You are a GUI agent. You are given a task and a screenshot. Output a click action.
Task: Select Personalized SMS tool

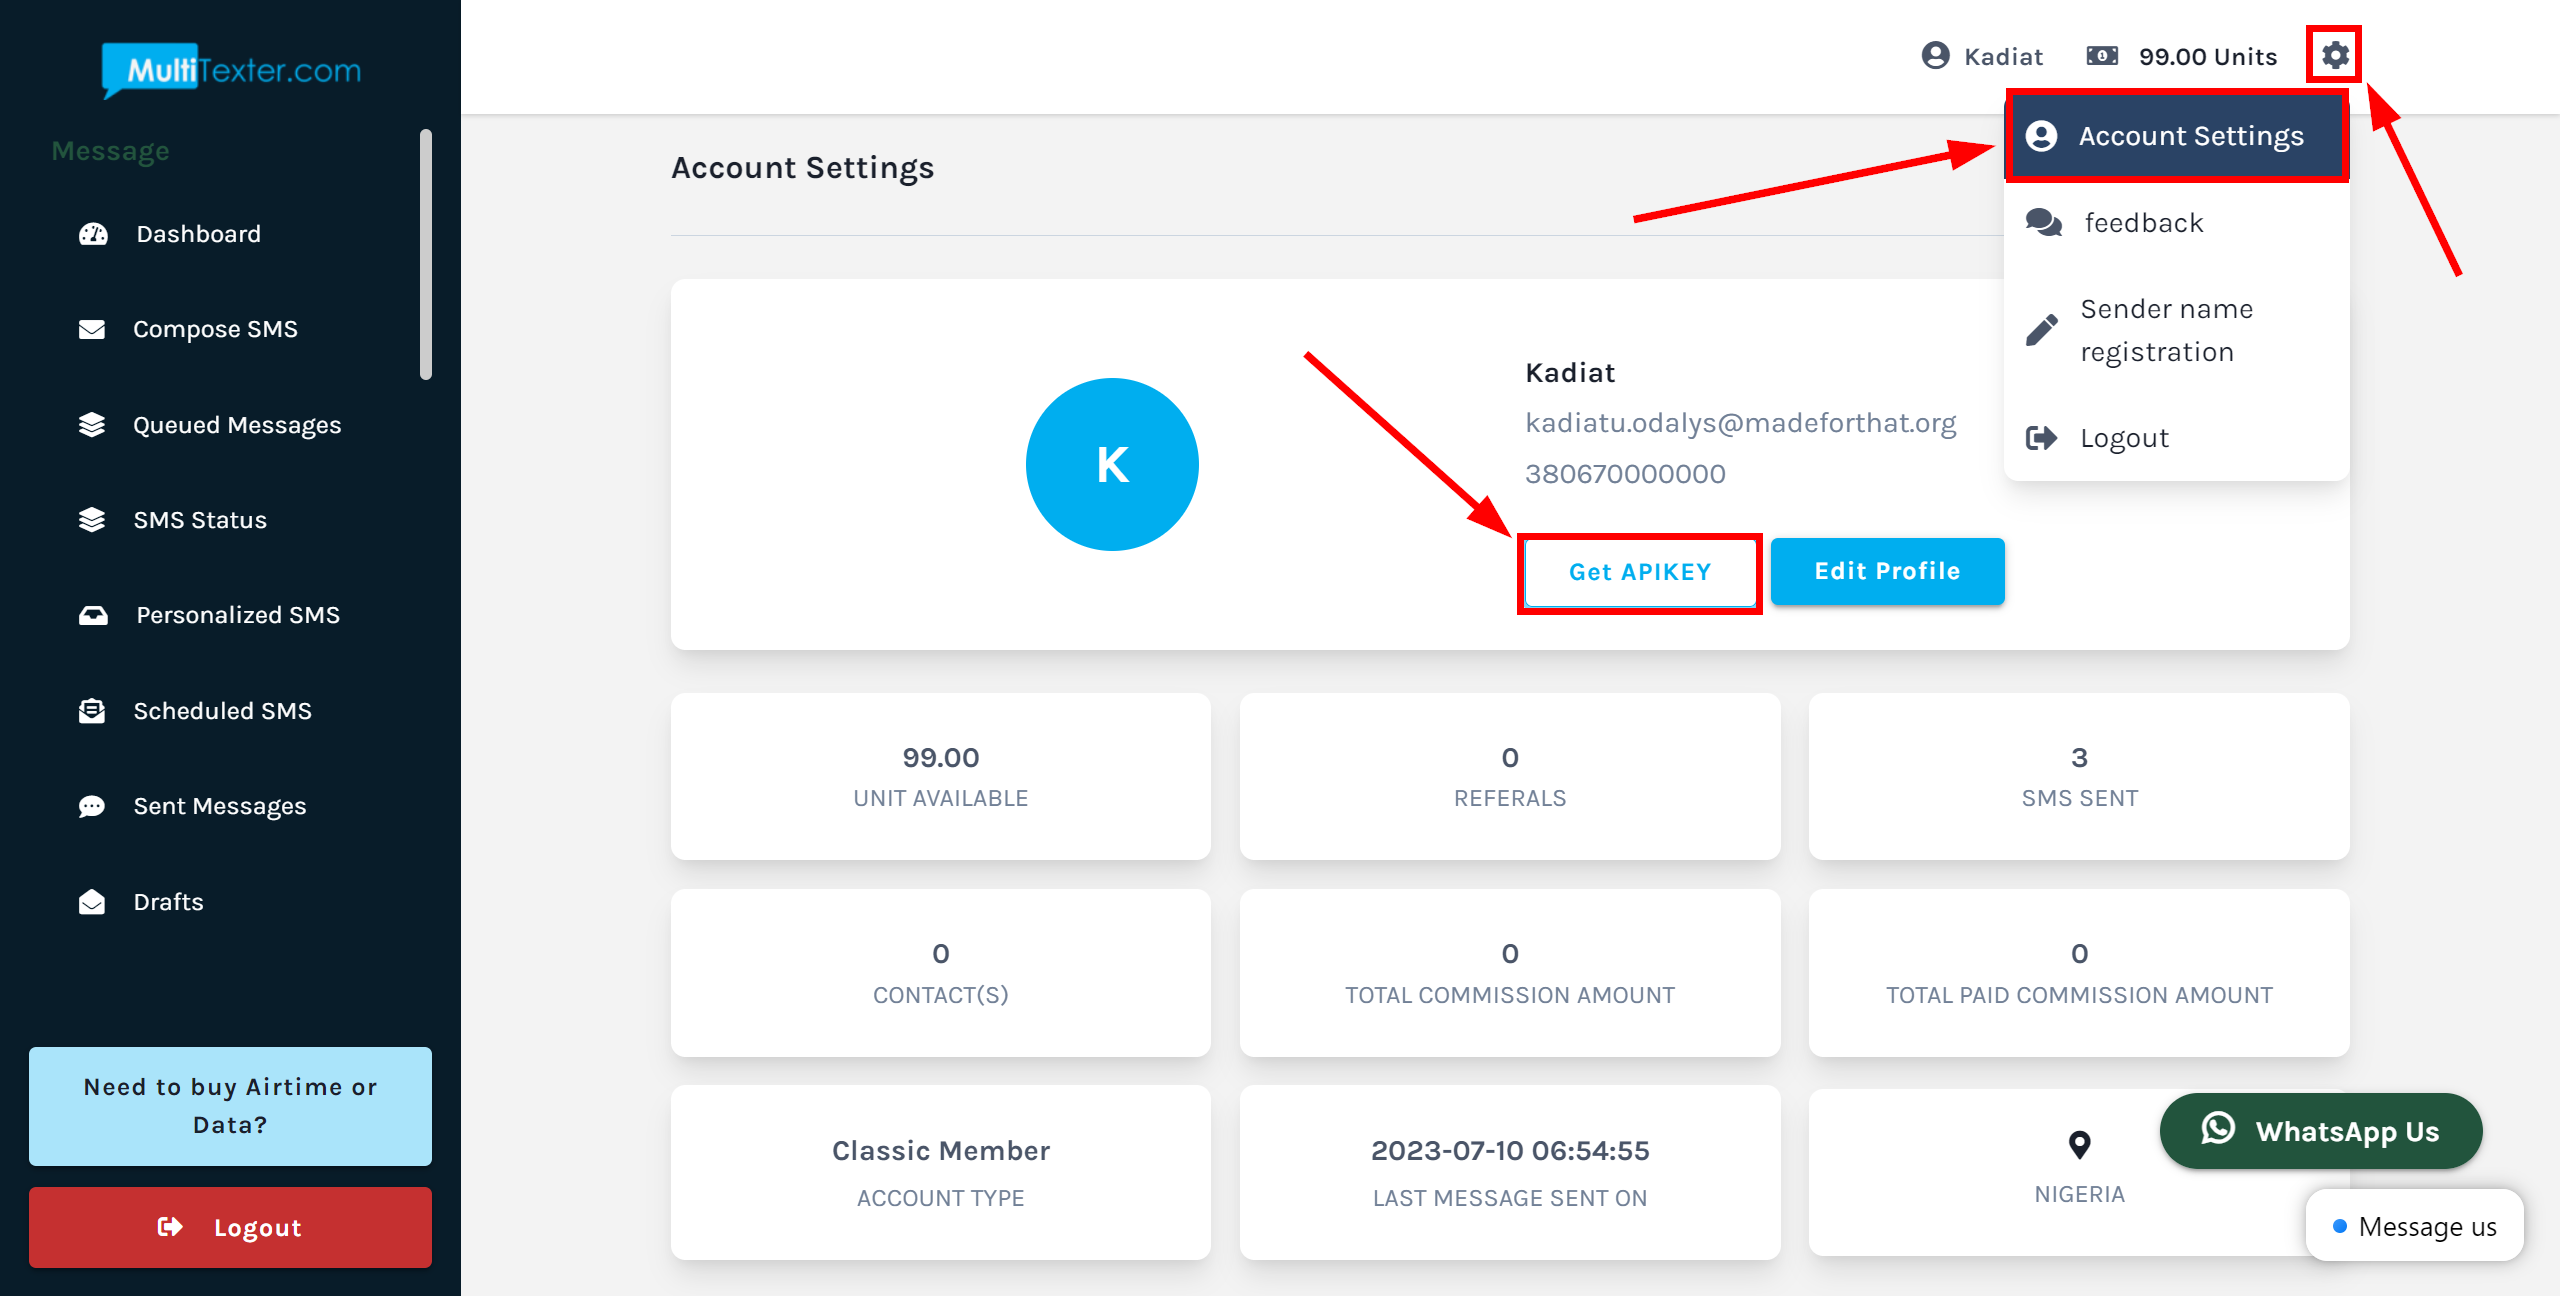pyautogui.click(x=238, y=615)
